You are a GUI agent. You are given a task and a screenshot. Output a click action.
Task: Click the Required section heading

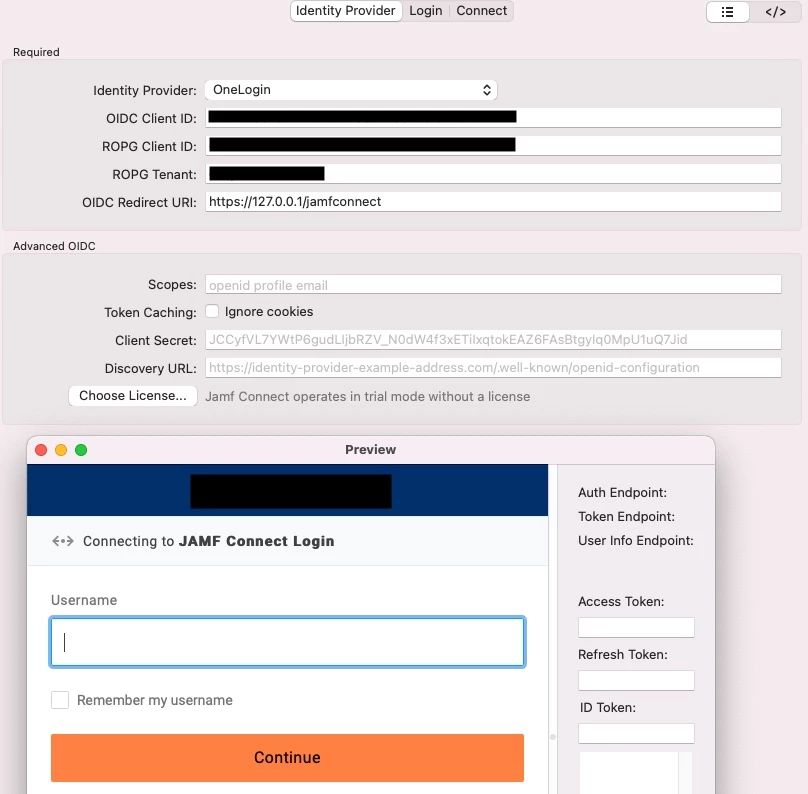(36, 52)
